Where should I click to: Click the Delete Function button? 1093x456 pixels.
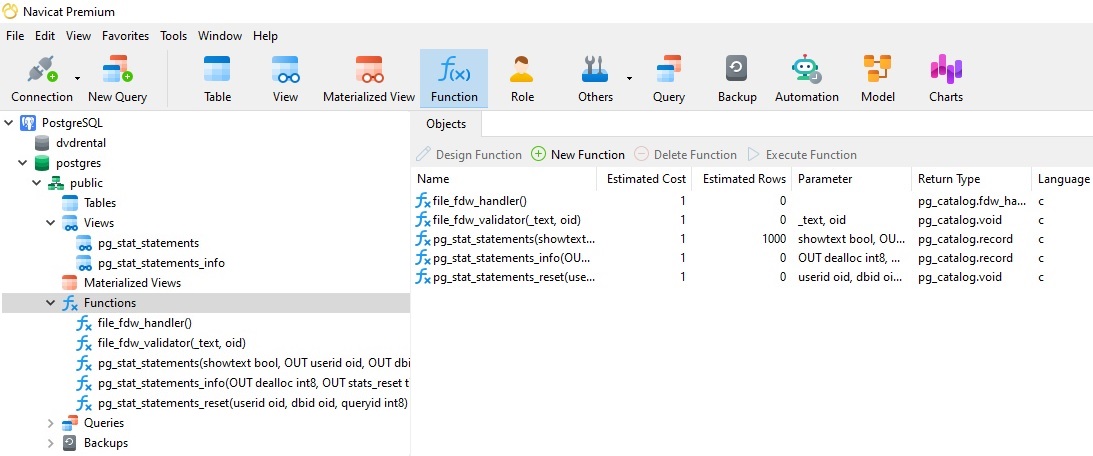tap(685, 155)
